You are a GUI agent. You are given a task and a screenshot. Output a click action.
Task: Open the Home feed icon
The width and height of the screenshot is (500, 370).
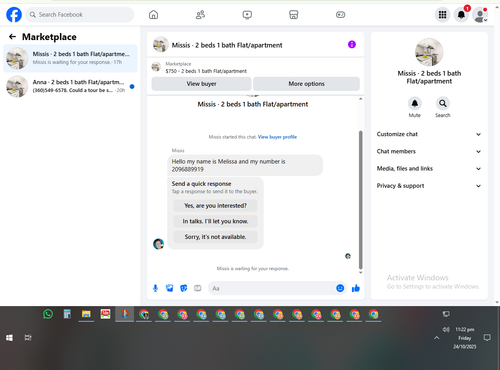153,15
